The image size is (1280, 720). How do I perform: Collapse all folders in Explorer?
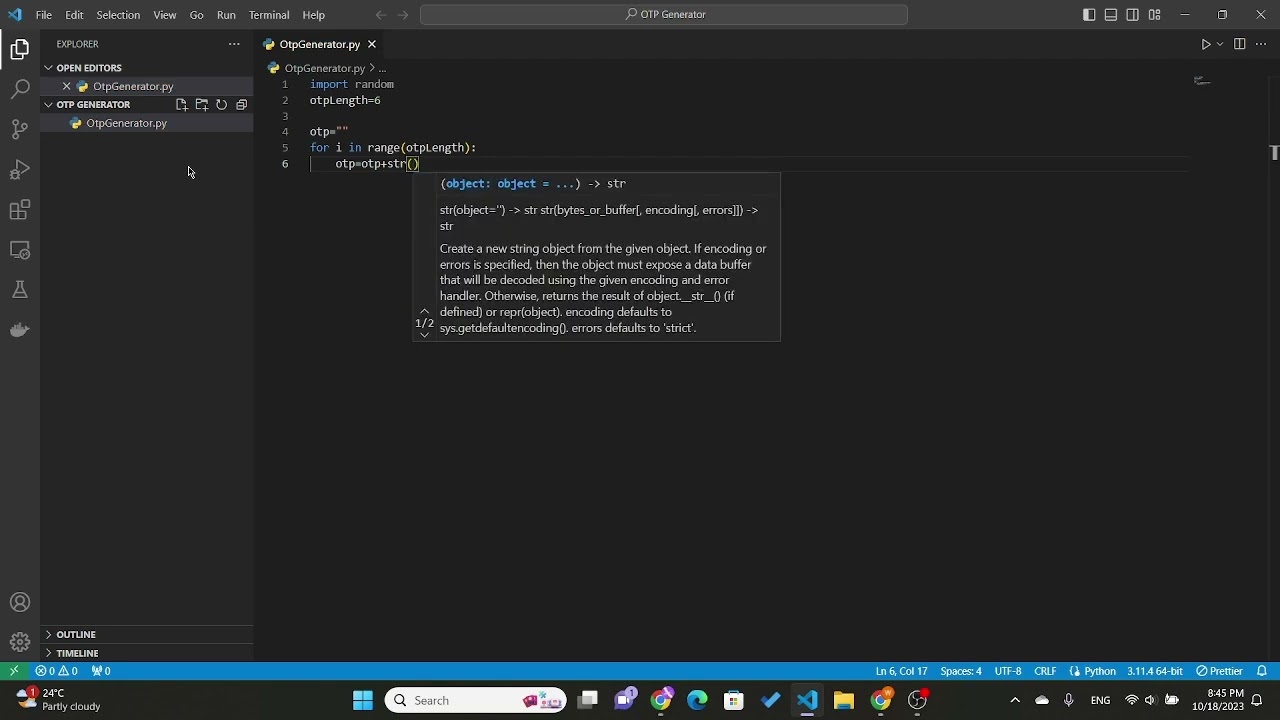(x=241, y=104)
